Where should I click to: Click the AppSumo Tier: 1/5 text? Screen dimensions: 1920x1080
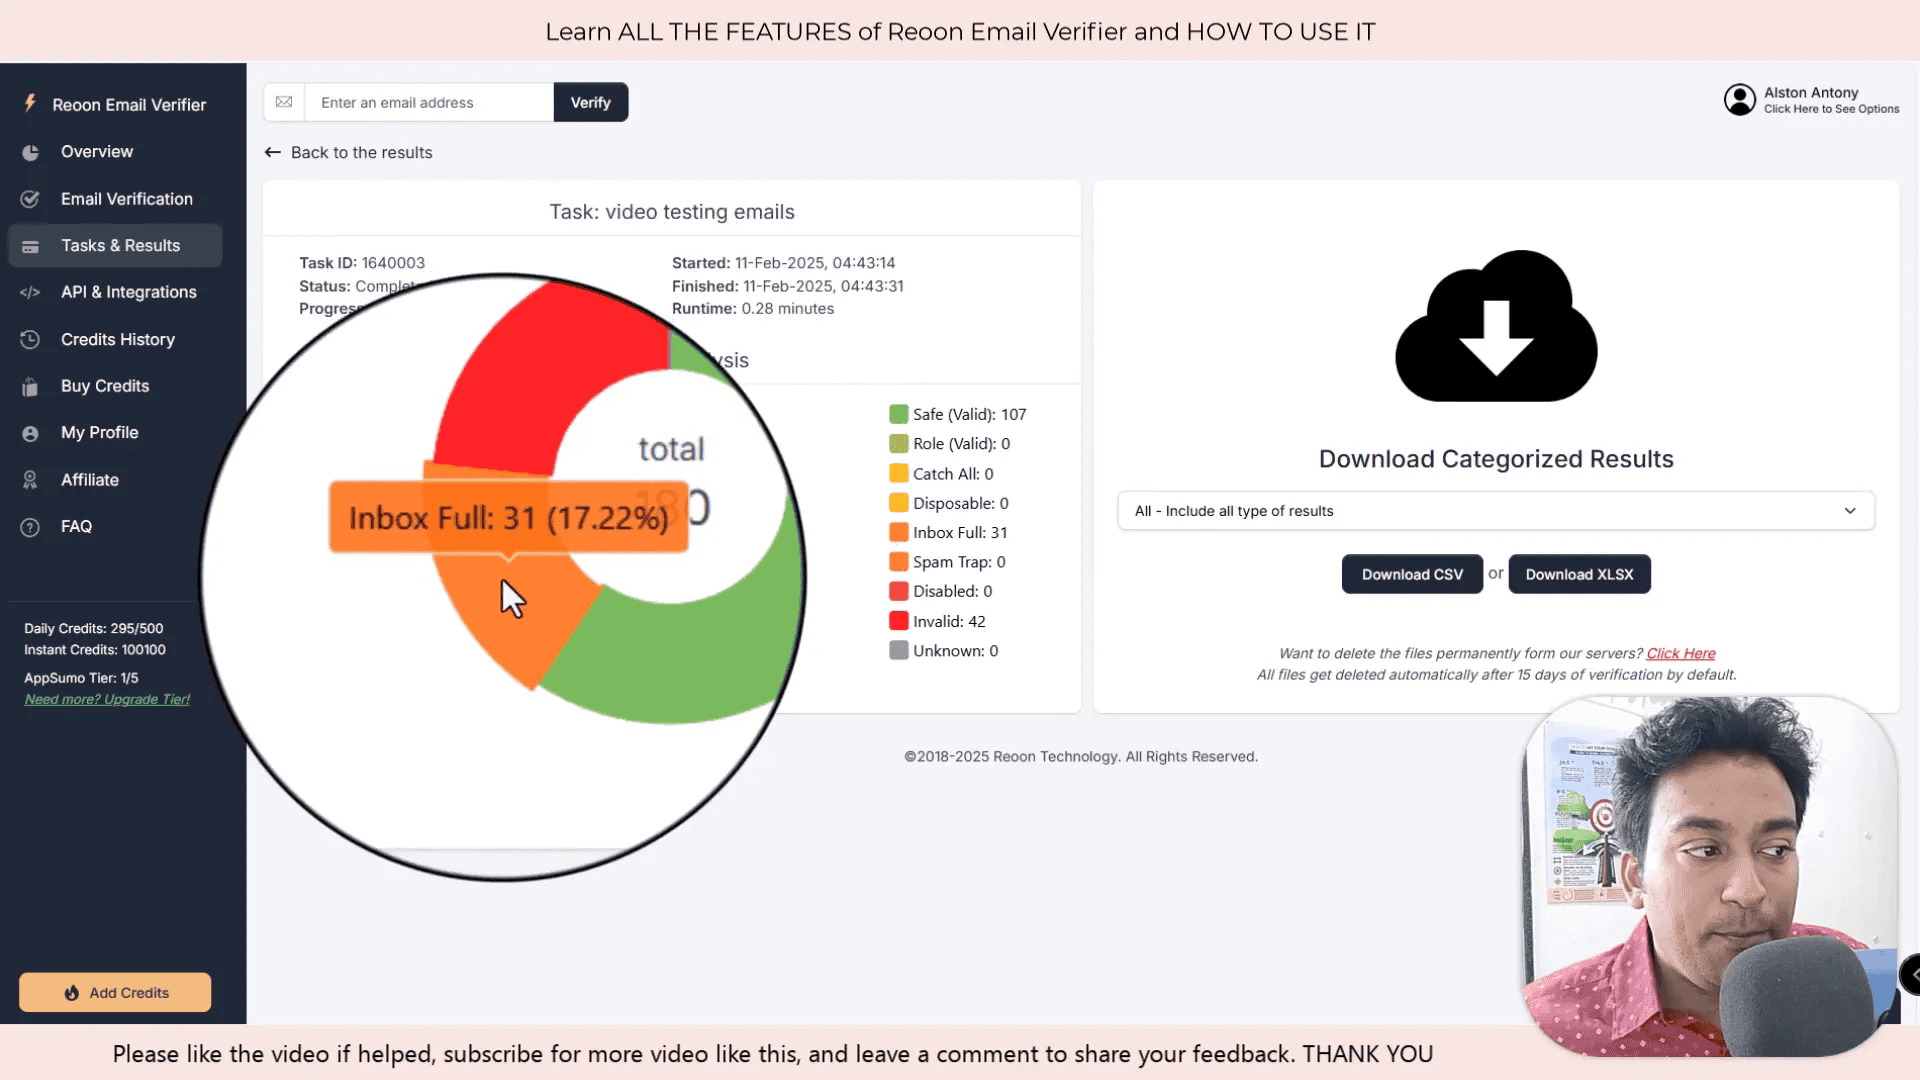tap(81, 678)
